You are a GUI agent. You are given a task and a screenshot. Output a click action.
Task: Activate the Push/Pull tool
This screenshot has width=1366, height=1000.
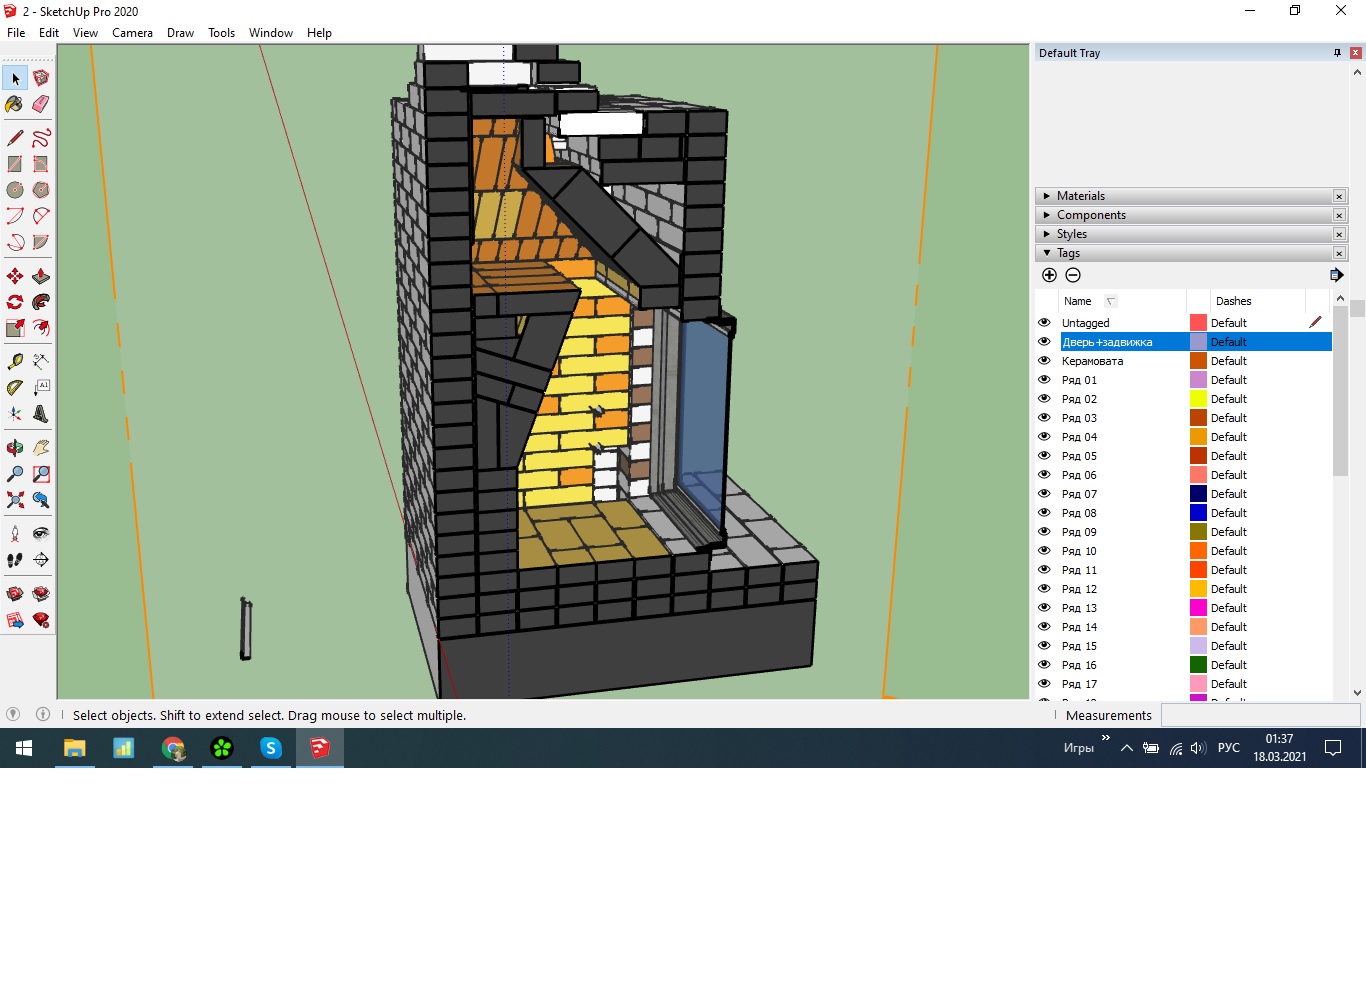click(41, 276)
